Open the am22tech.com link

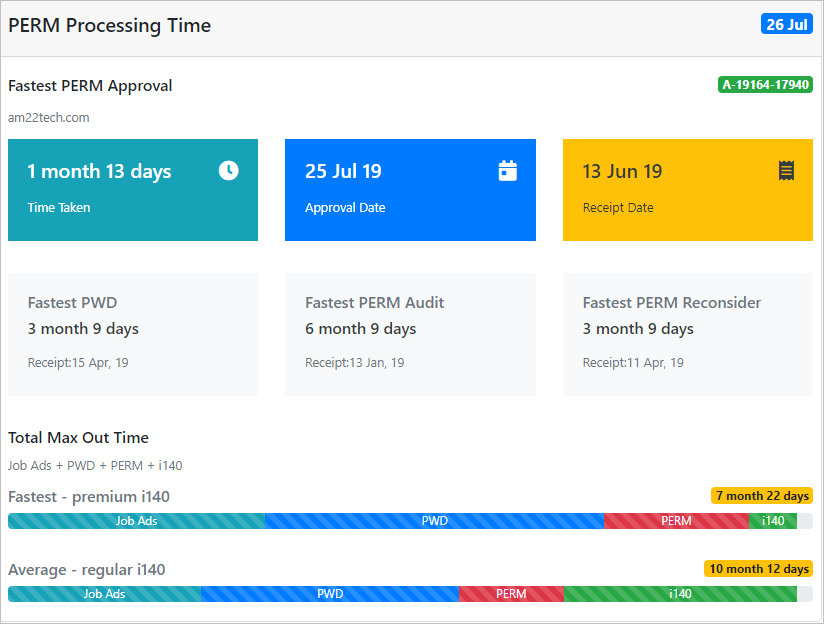[48, 118]
